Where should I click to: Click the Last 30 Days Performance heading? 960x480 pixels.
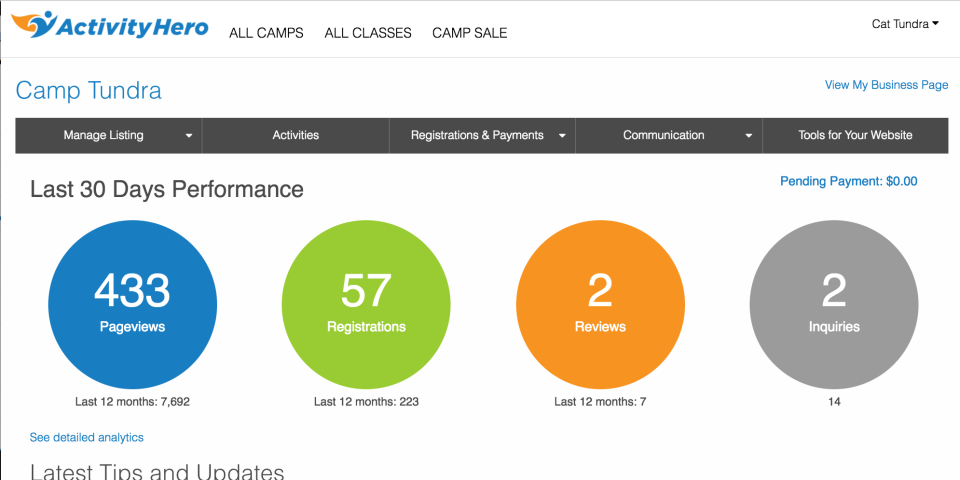tap(167, 189)
